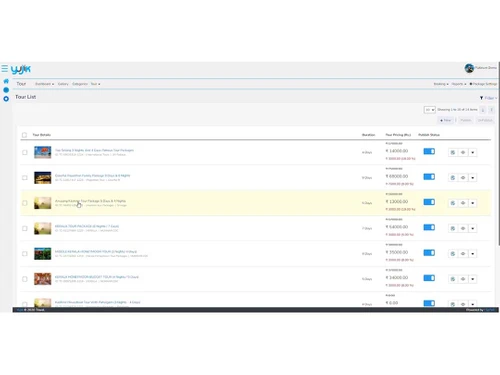Open the Tour dropdown menu
The width and height of the screenshot is (500, 375).
(95, 84)
